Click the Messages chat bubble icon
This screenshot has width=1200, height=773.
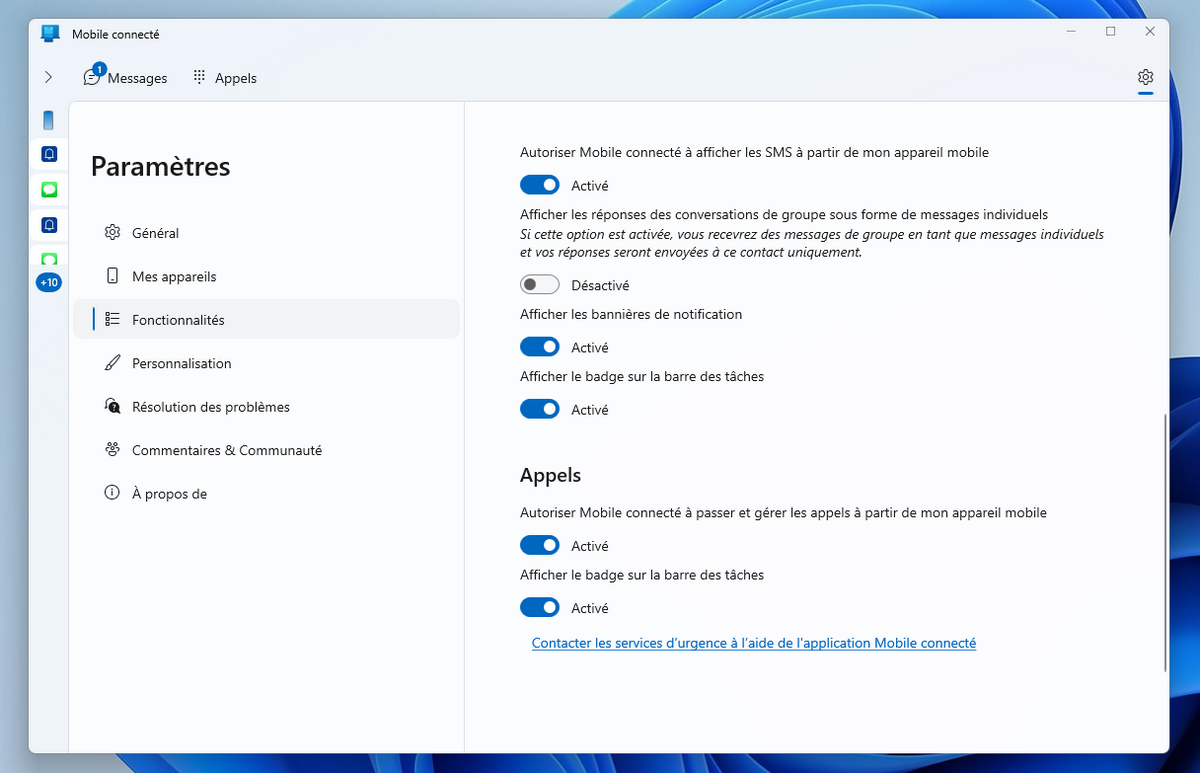tap(92, 77)
